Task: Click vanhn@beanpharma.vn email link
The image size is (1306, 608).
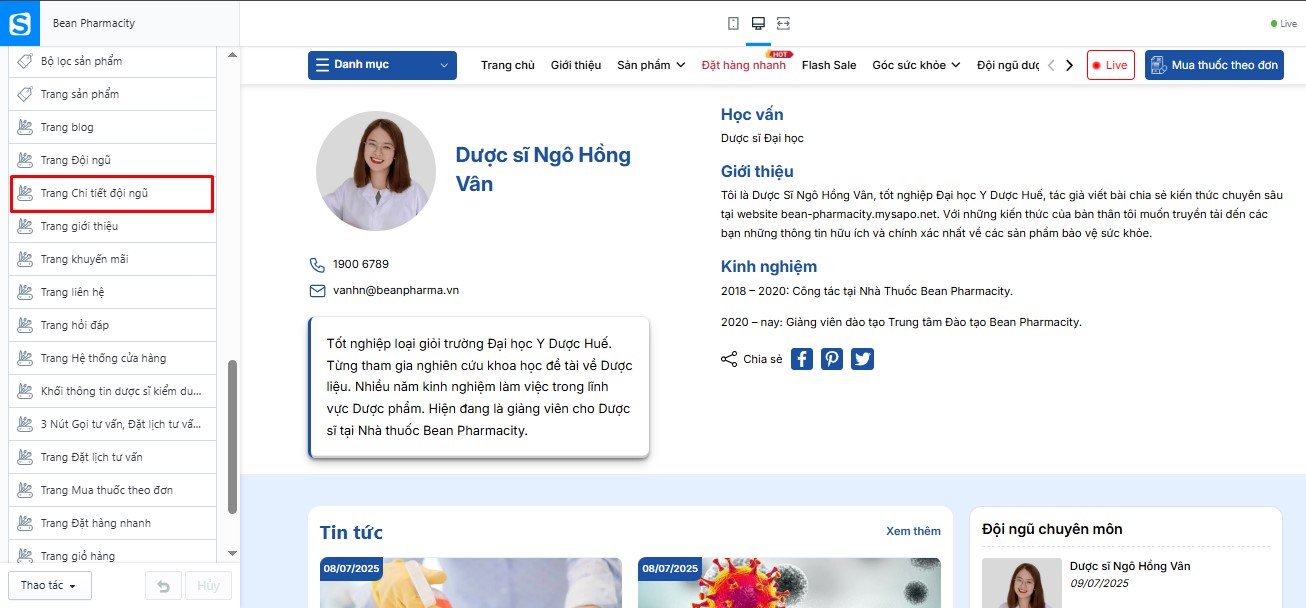Action: (x=396, y=290)
